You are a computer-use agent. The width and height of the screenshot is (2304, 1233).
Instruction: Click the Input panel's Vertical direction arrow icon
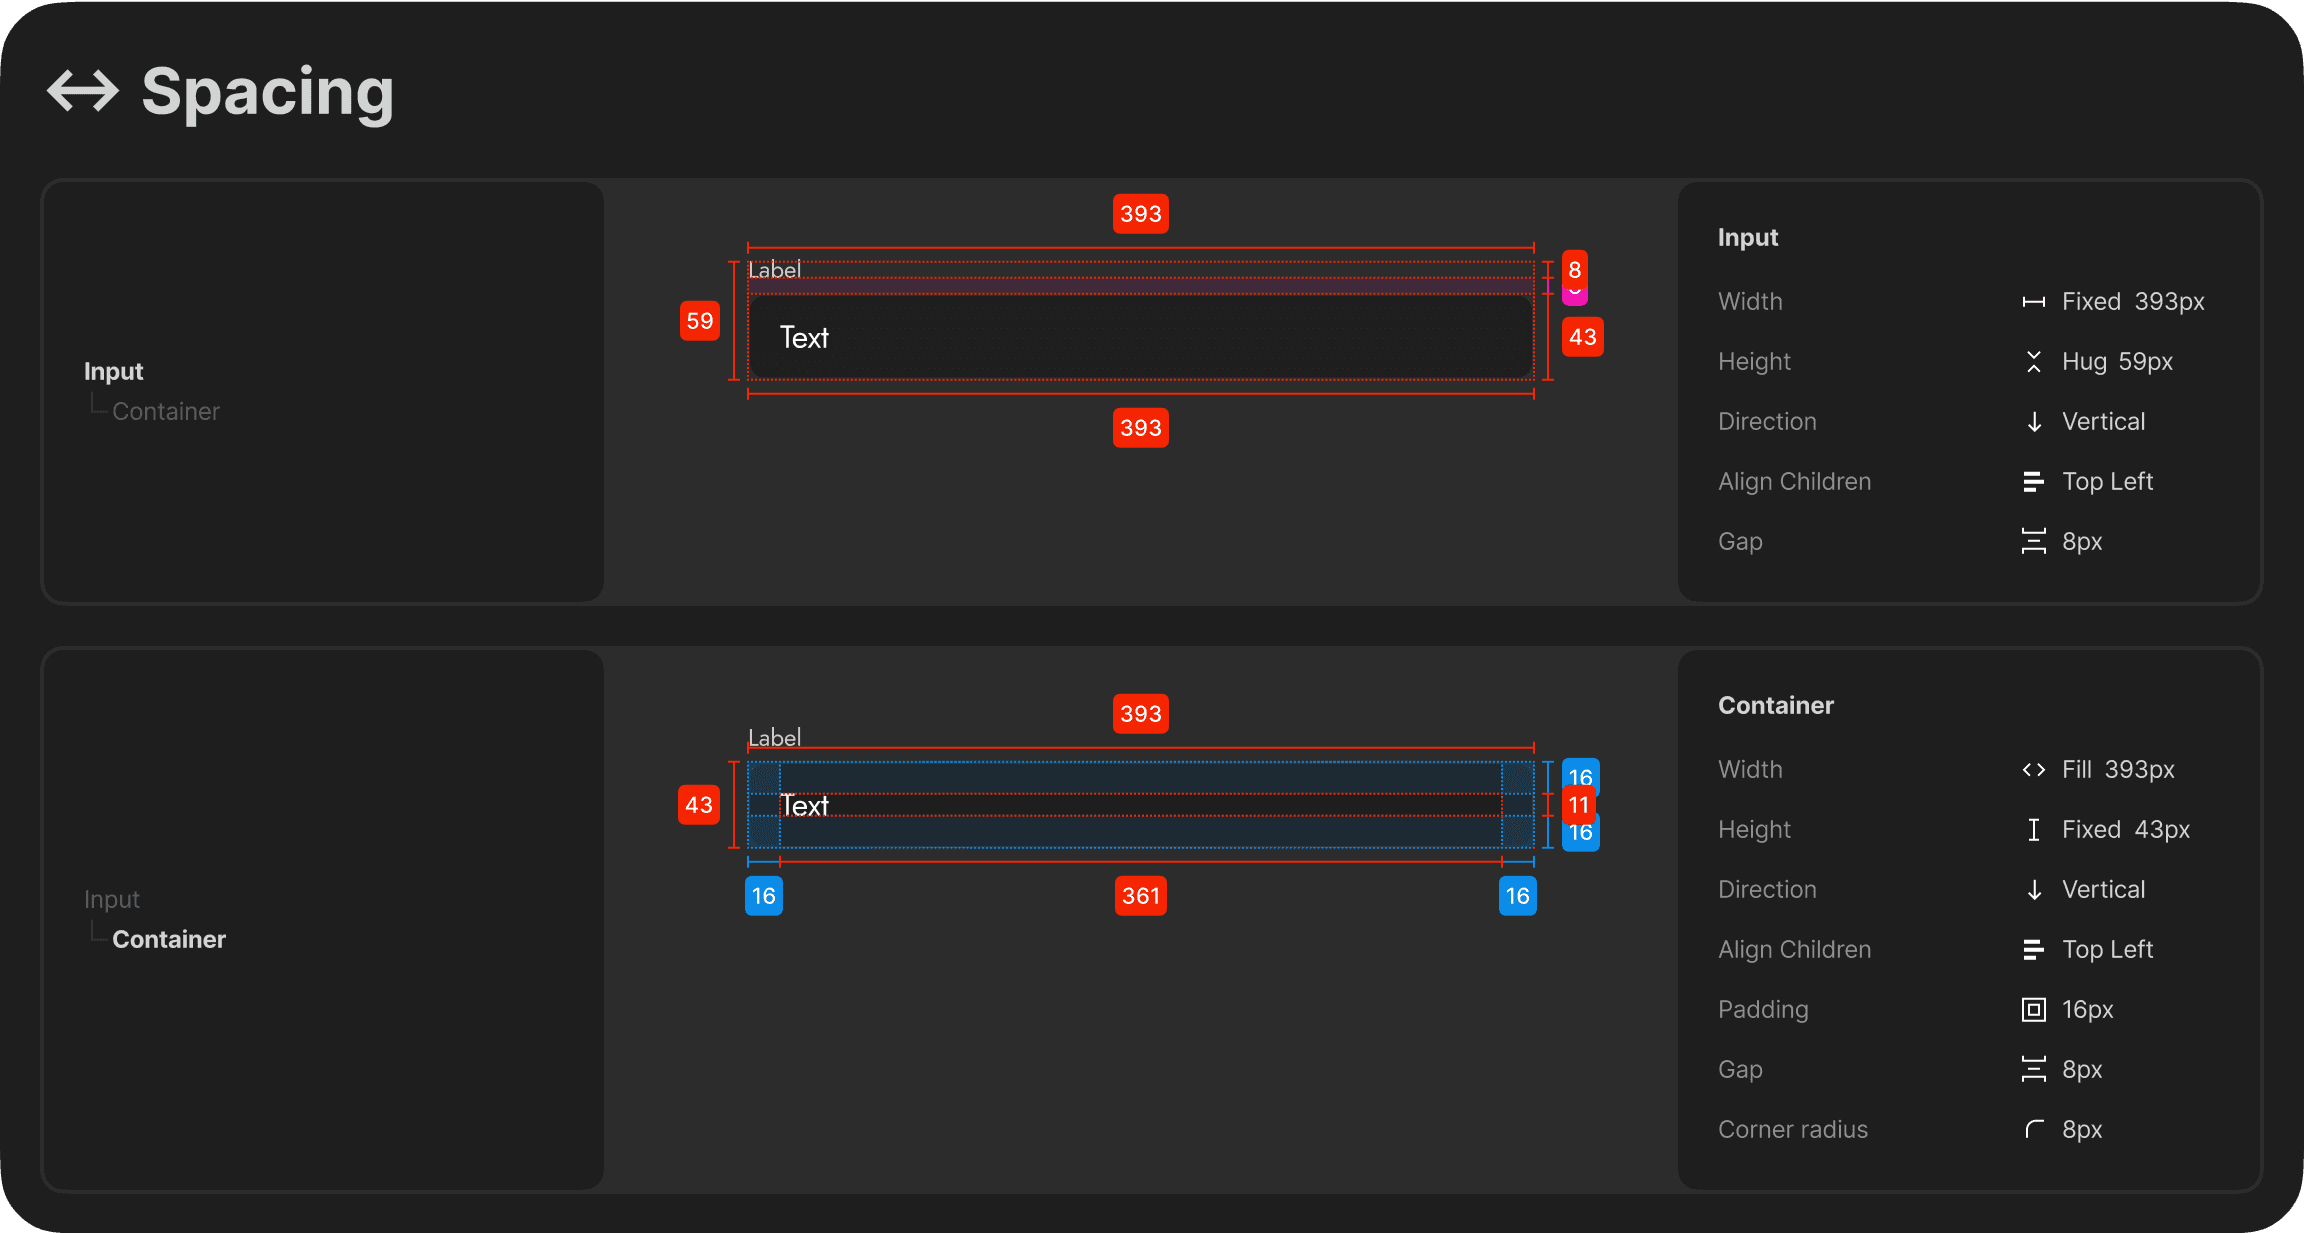2033,422
